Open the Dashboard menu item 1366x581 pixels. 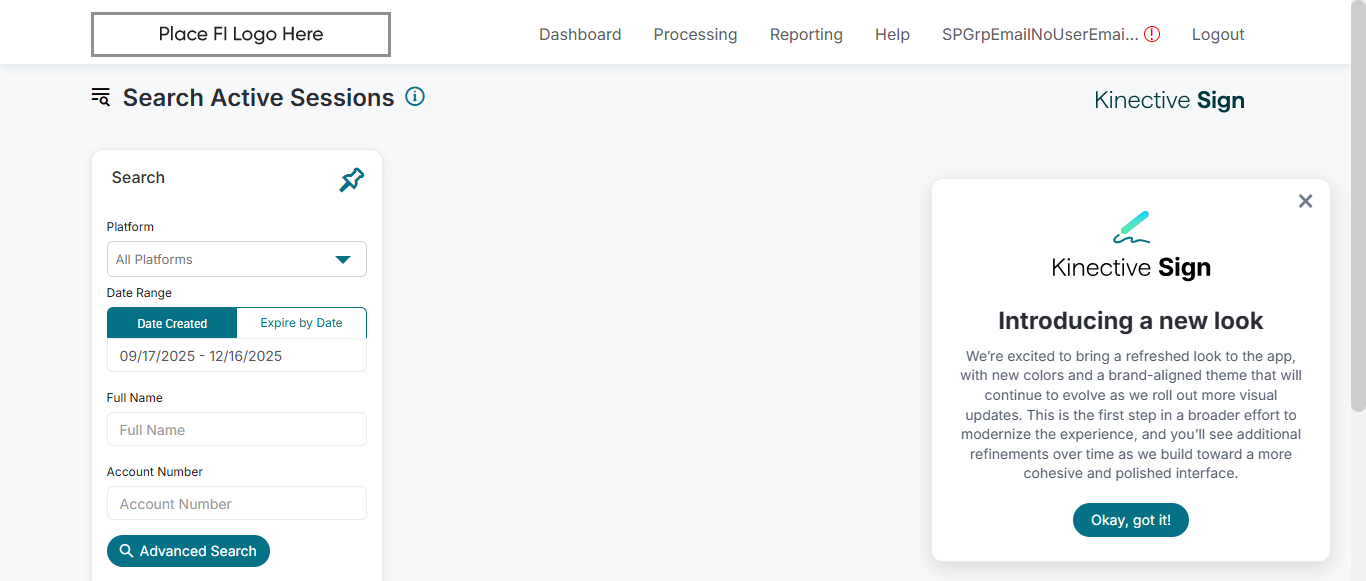coord(580,34)
